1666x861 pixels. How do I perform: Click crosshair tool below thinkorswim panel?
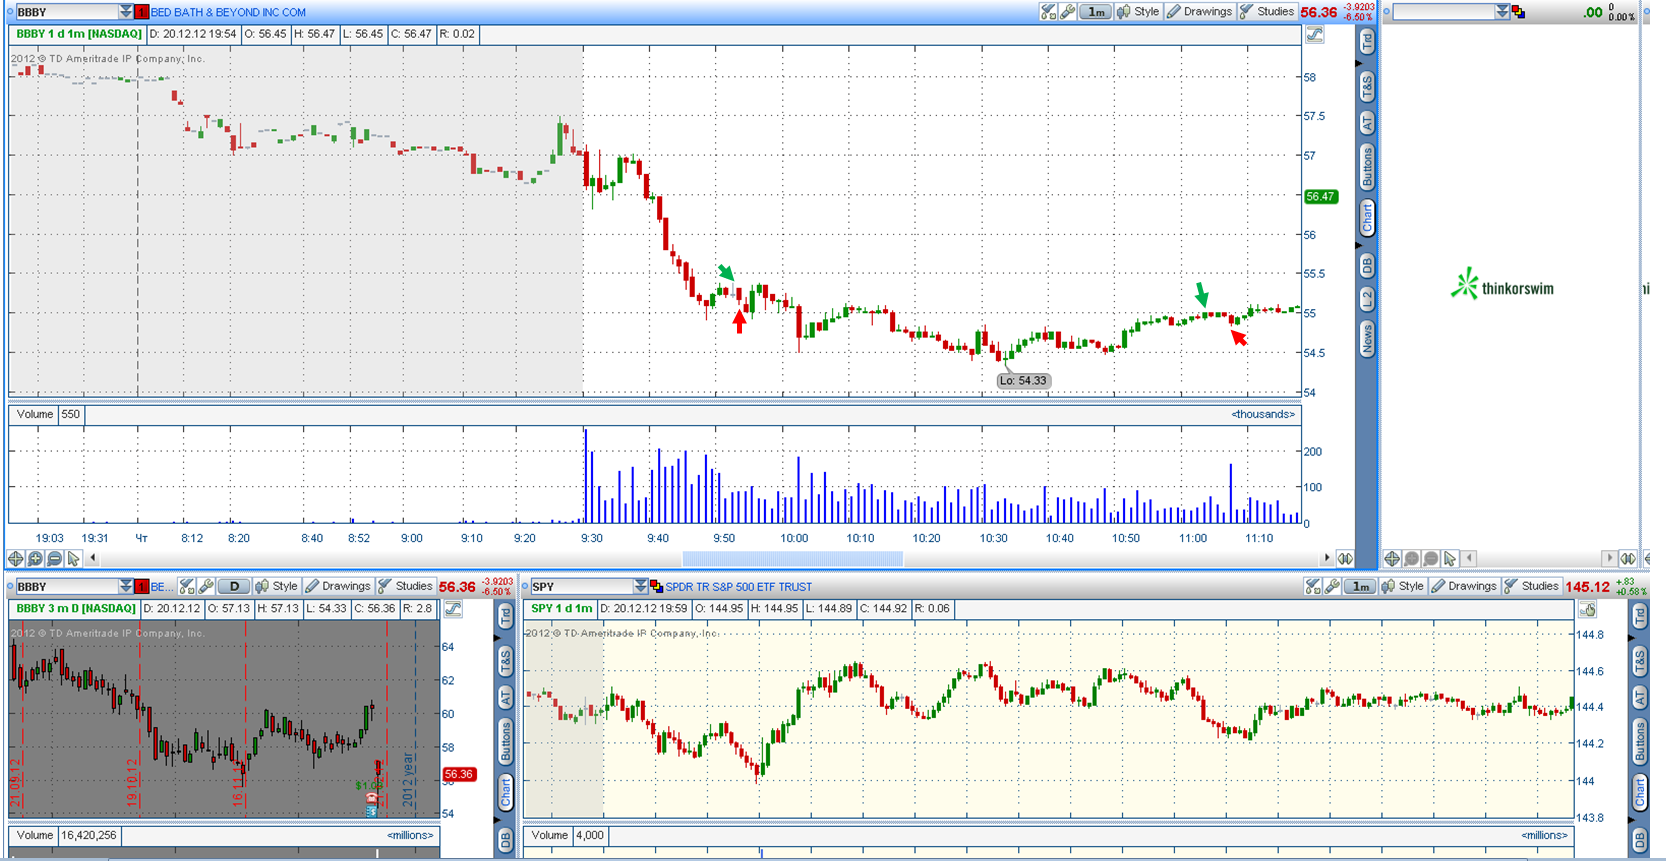pyautogui.click(x=1392, y=558)
